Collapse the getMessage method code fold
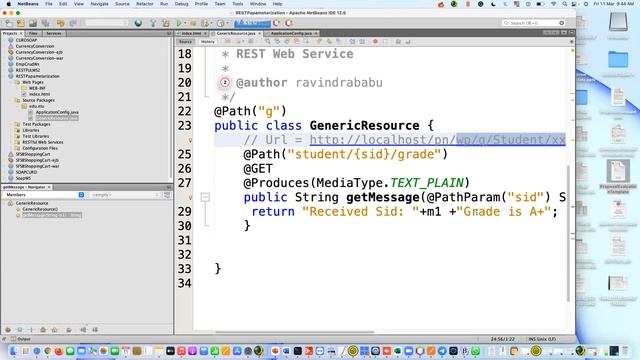The width and height of the screenshot is (640, 360). (x=205, y=198)
